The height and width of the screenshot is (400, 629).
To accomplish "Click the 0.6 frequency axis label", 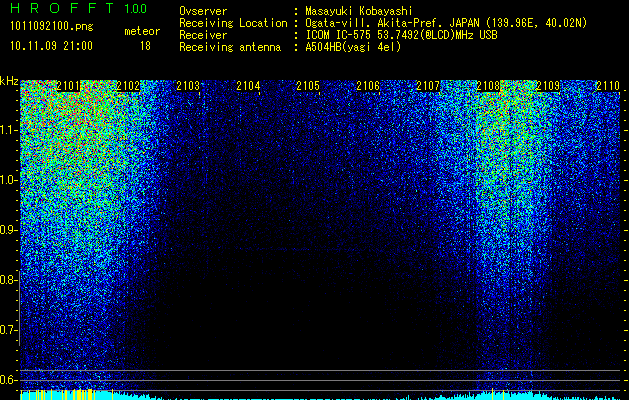I will (8, 380).
